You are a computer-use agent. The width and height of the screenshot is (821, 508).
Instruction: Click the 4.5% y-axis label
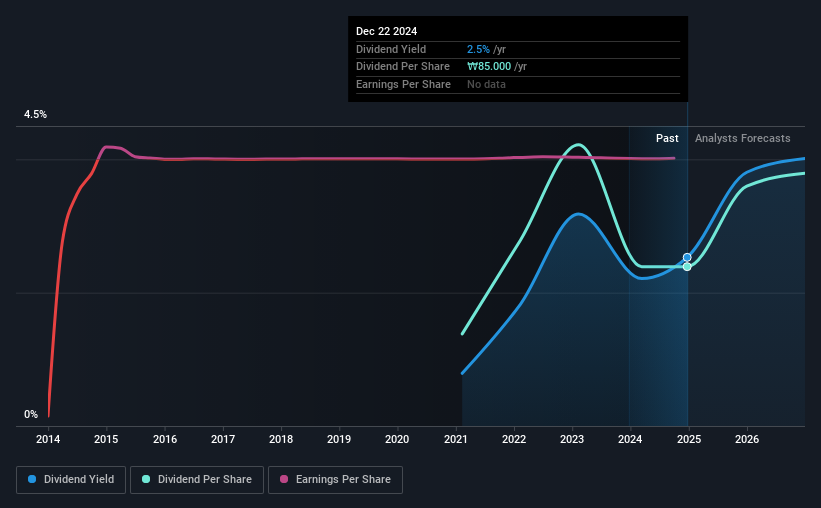(35, 114)
